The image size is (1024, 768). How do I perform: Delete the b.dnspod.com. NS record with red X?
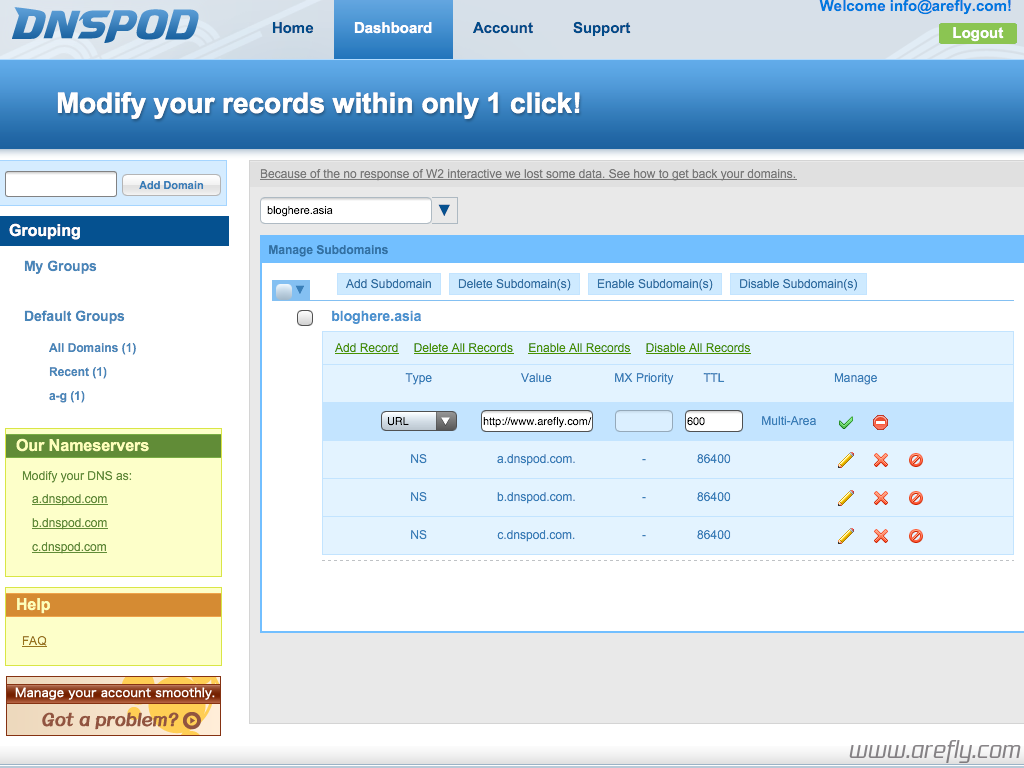point(881,498)
